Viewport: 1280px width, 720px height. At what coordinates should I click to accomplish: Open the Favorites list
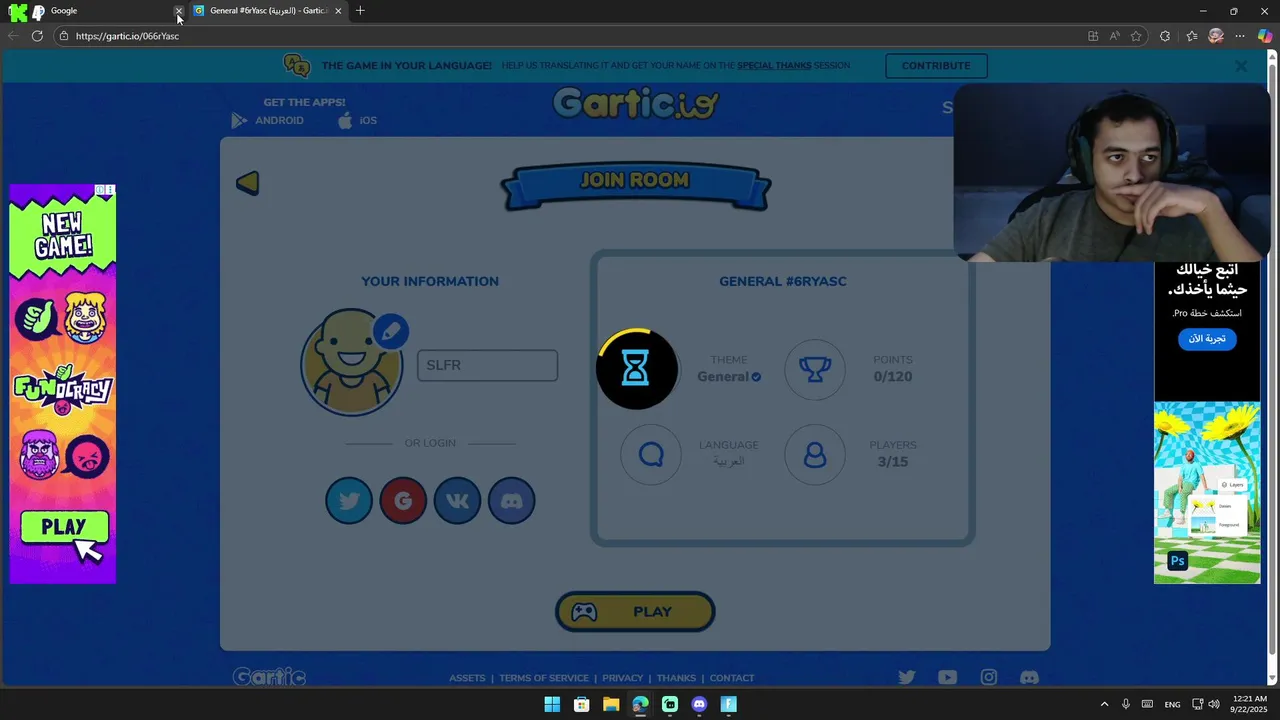pos(1192,36)
